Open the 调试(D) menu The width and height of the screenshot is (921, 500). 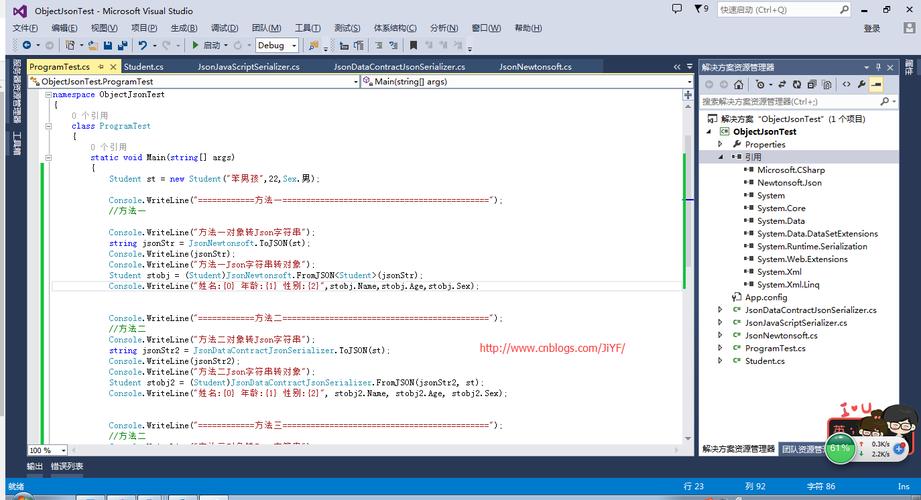[224, 28]
